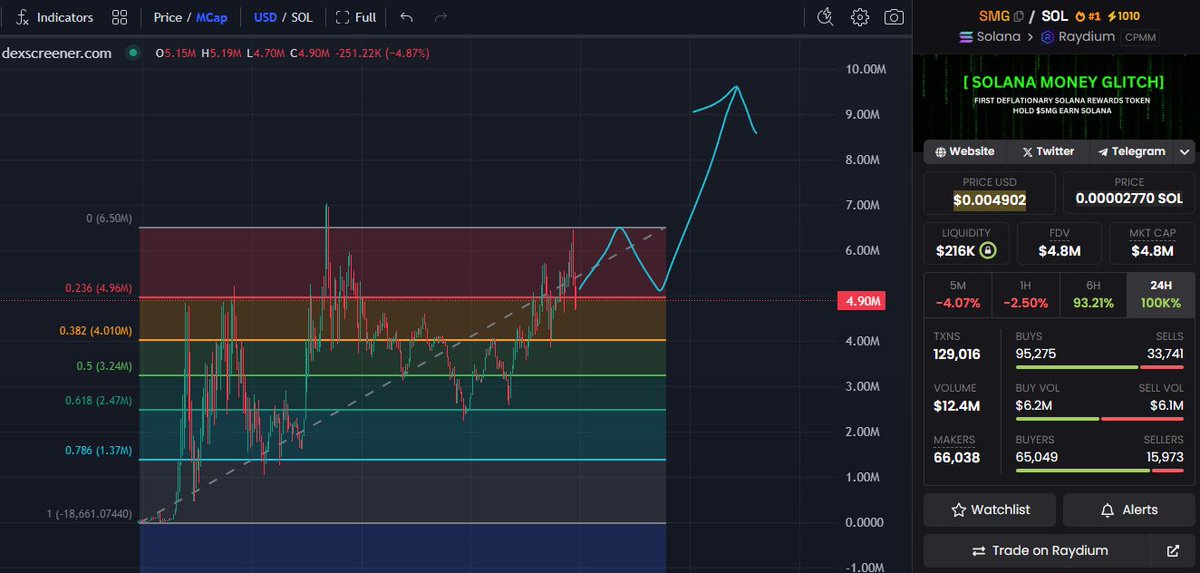
Task: Copy SMG token address icon
Action: (1019, 16)
